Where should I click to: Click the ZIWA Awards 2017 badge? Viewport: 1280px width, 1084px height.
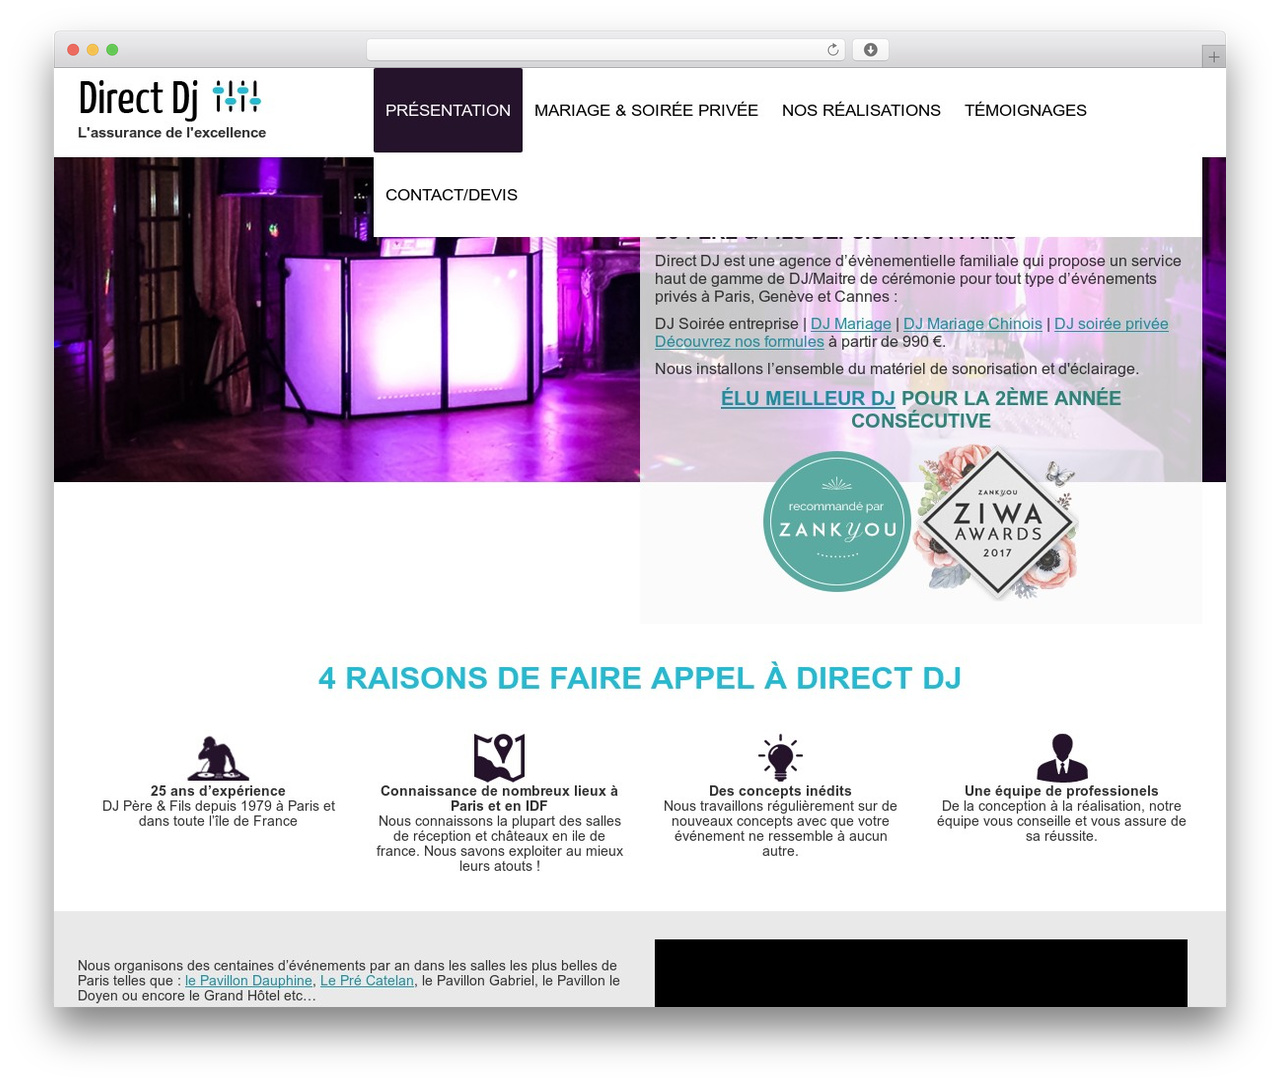coord(997,521)
